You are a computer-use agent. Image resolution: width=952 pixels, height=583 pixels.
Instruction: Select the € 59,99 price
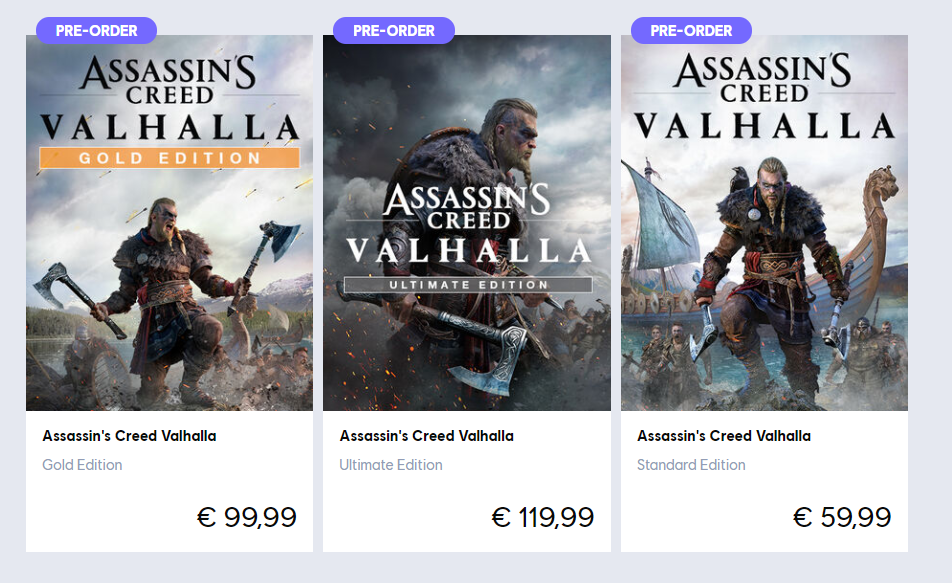842,517
